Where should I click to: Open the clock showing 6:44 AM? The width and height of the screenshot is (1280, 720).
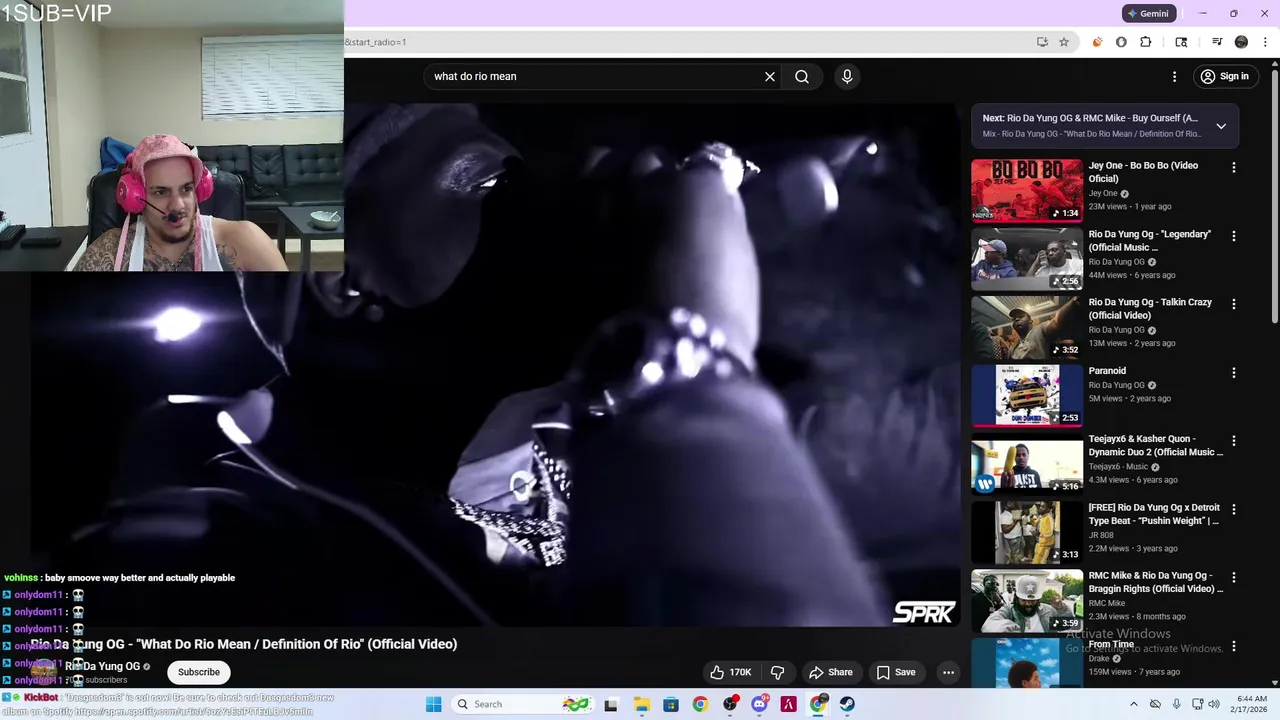(1251, 704)
